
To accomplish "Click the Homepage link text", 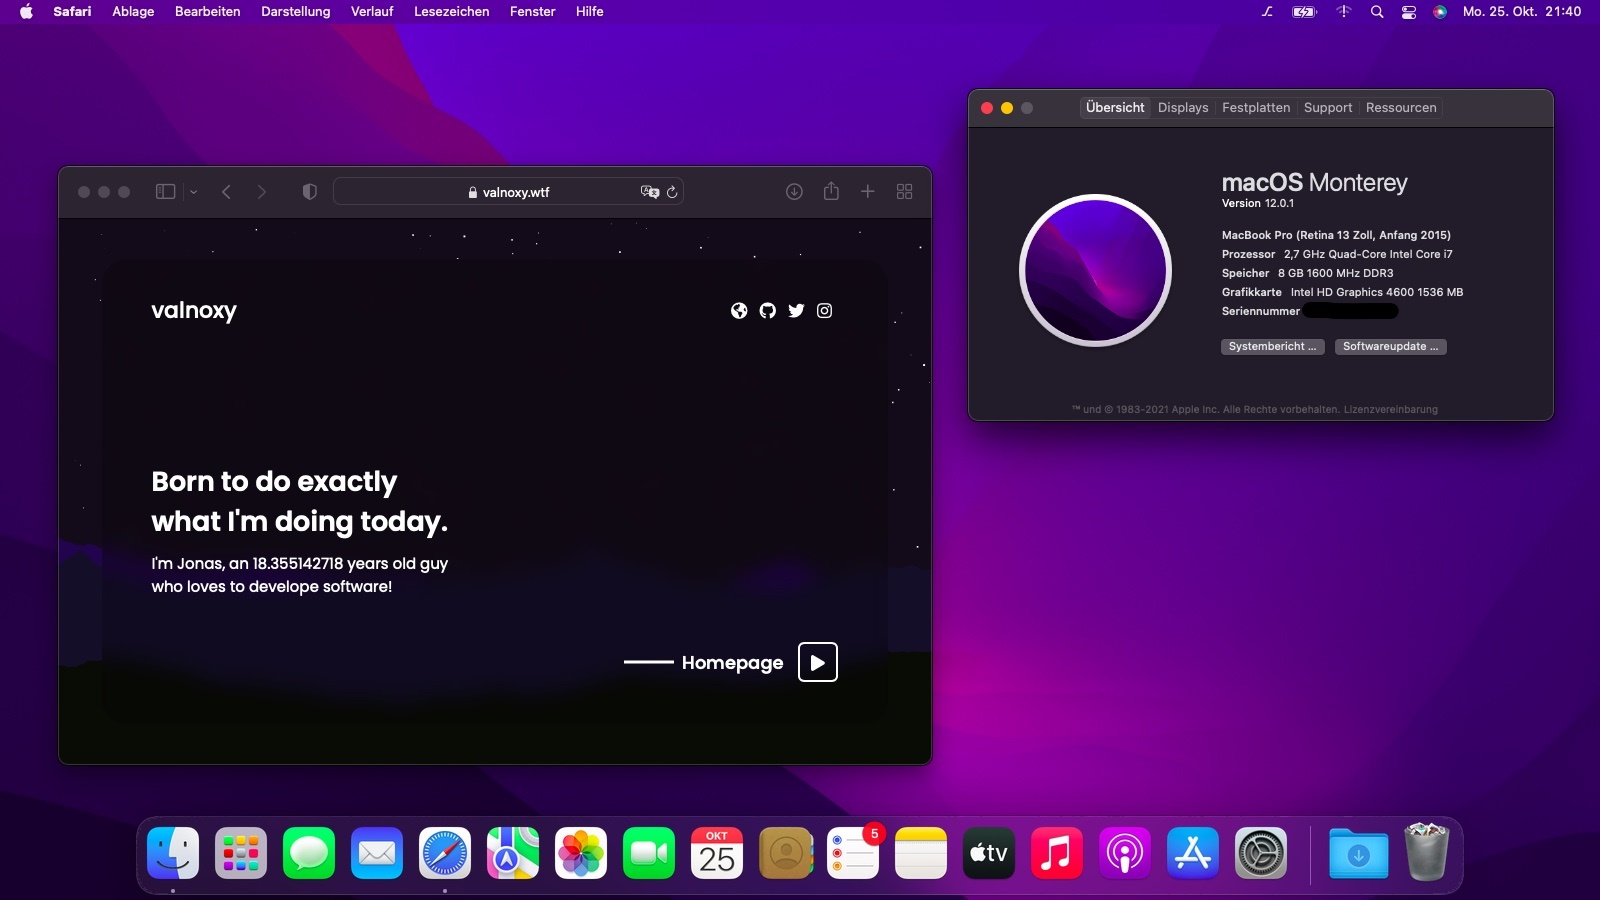I will pyautogui.click(x=733, y=663).
